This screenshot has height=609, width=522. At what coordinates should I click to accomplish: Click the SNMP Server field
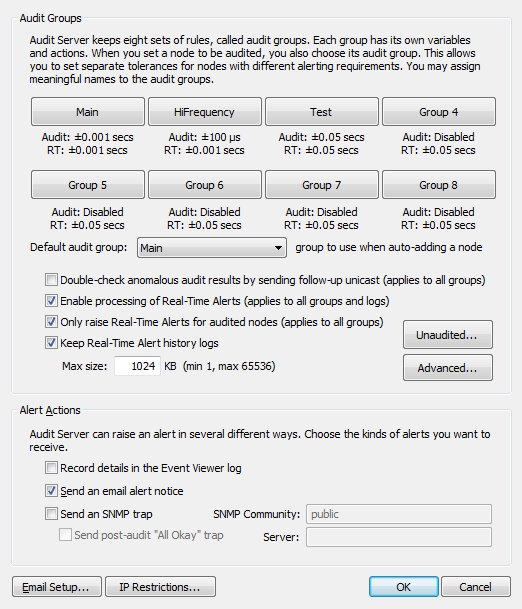click(x=399, y=537)
